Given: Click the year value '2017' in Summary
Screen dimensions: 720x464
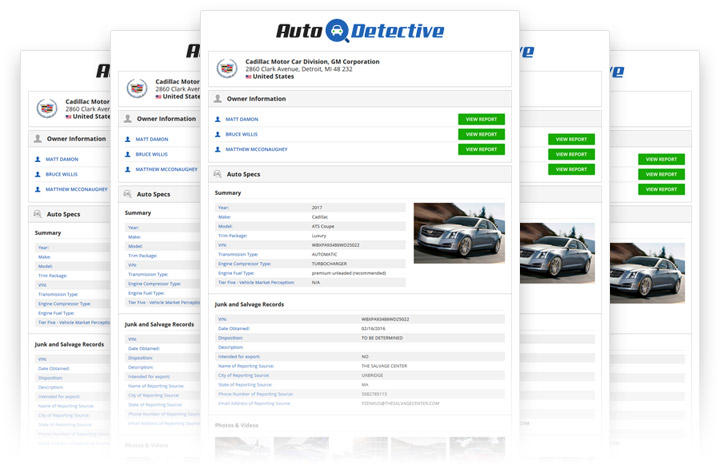Looking at the screenshot, I should tap(317, 208).
